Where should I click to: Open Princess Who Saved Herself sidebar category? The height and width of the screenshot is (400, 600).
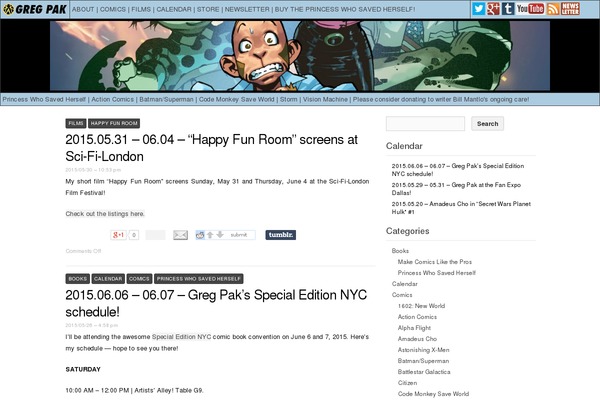coord(437,273)
